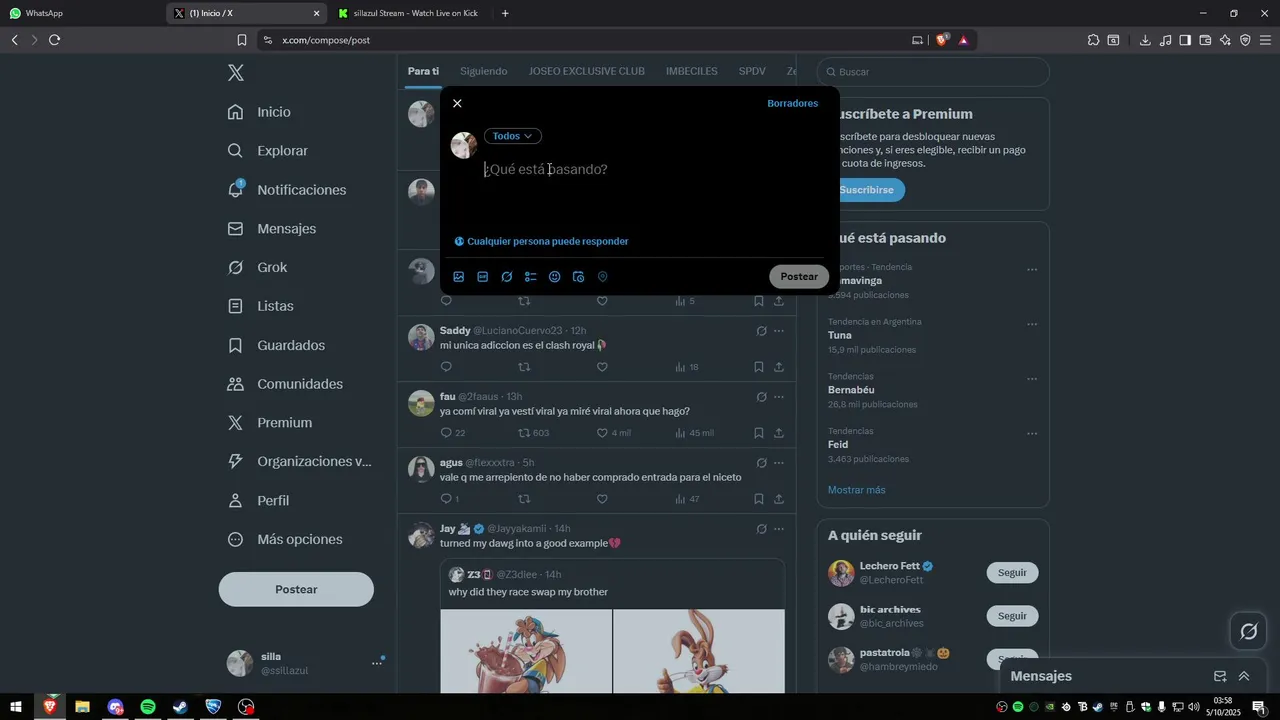Viewport: 1280px width, 720px height.
Task: Enhance post with Grok icon in composer
Action: 507,277
